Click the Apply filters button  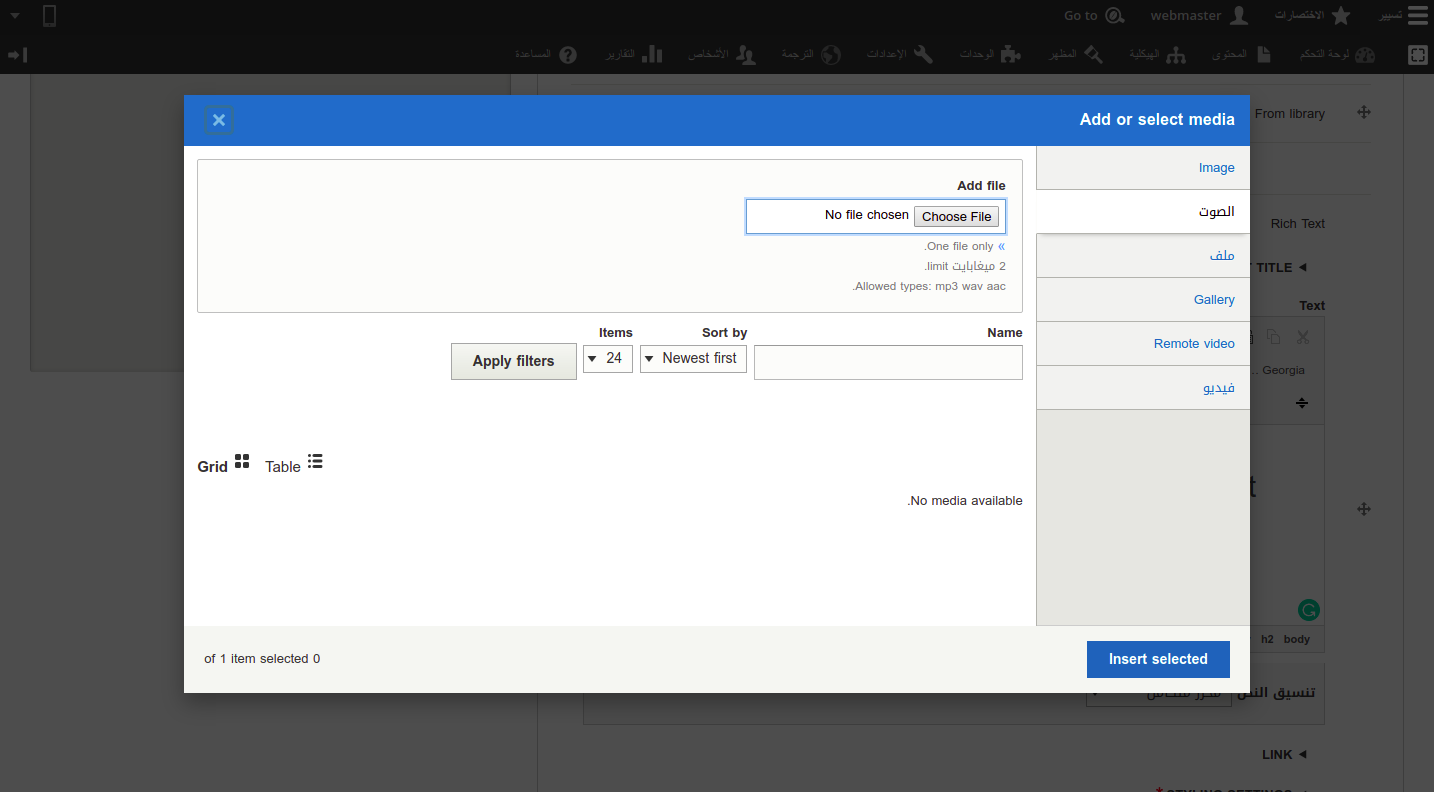click(514, 361)
